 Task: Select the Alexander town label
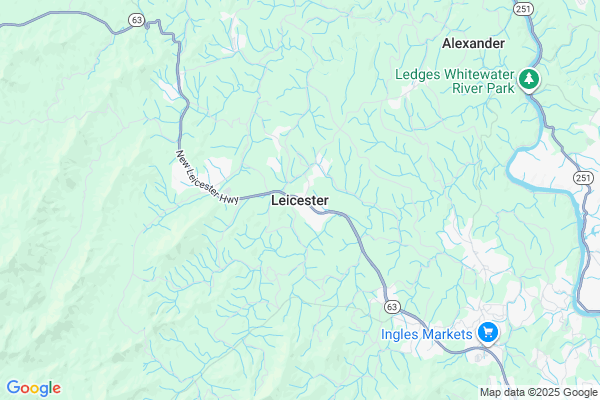tap(473, 43)
